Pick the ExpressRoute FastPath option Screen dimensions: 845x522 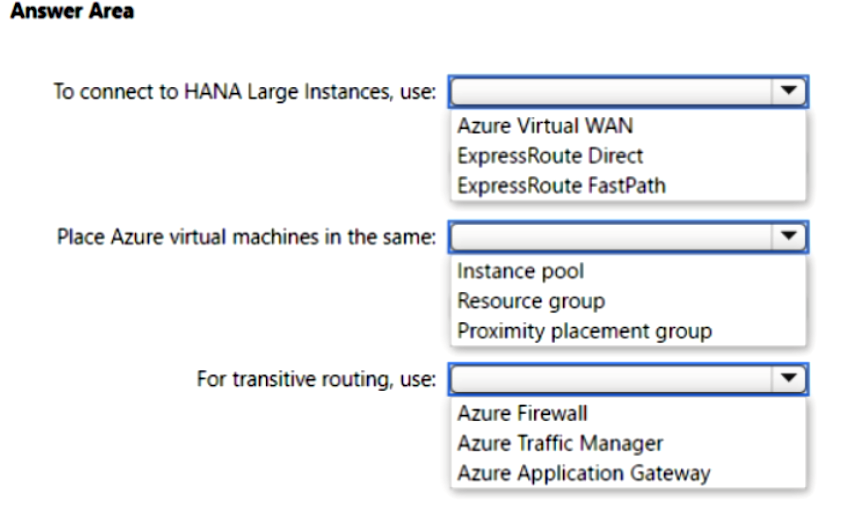tap(561, 186)
